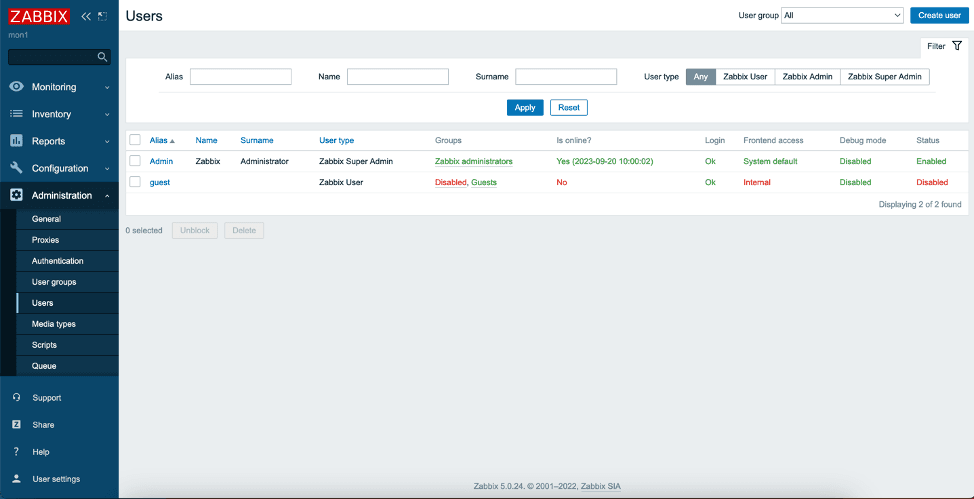Click the Alias filter input field
Viewport: 974px width, 499px height.
click(240, 76)
